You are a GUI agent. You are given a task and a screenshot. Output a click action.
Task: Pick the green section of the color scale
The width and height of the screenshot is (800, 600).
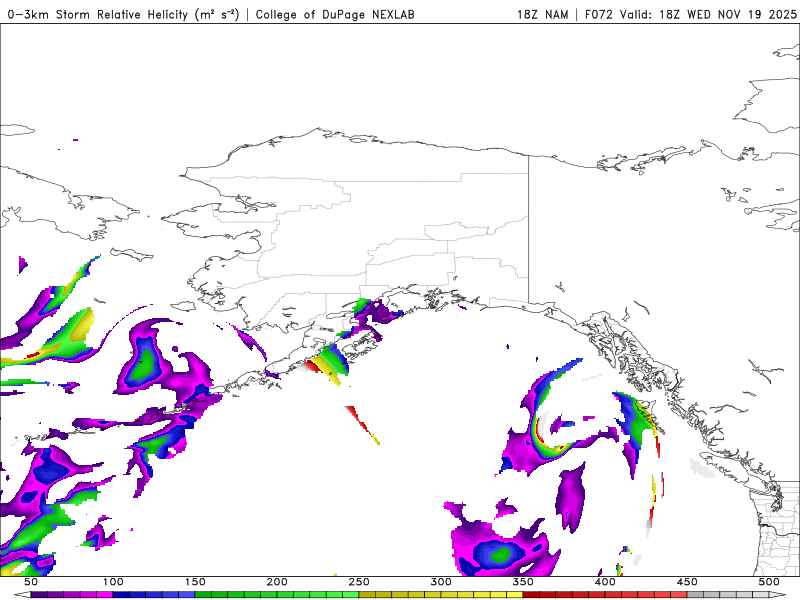point(277,595)
